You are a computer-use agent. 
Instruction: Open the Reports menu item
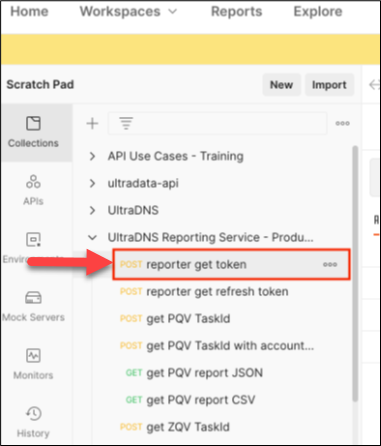[x=236, y=12]
